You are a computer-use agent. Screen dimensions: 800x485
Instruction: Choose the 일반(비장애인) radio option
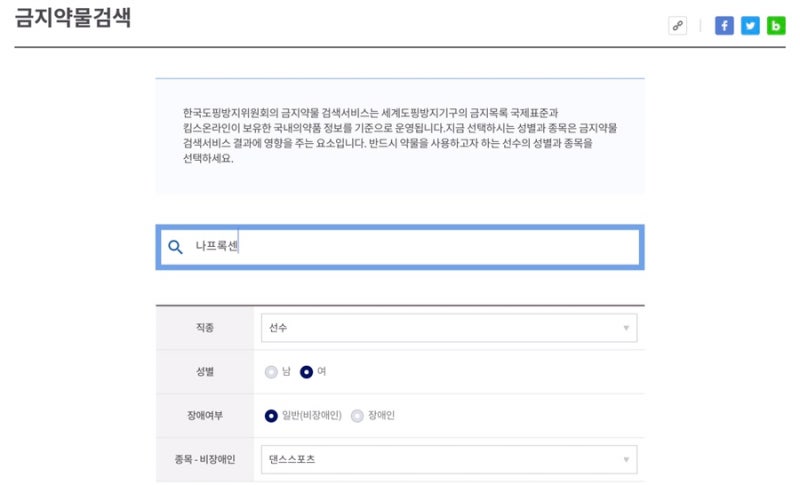click(271, 416)
